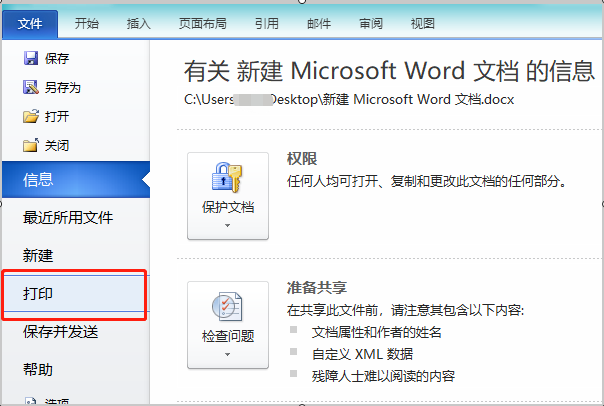This screenshot has height=406, width=604.
Task: Click the document checklist inspect icon
Action: (227, 306)
